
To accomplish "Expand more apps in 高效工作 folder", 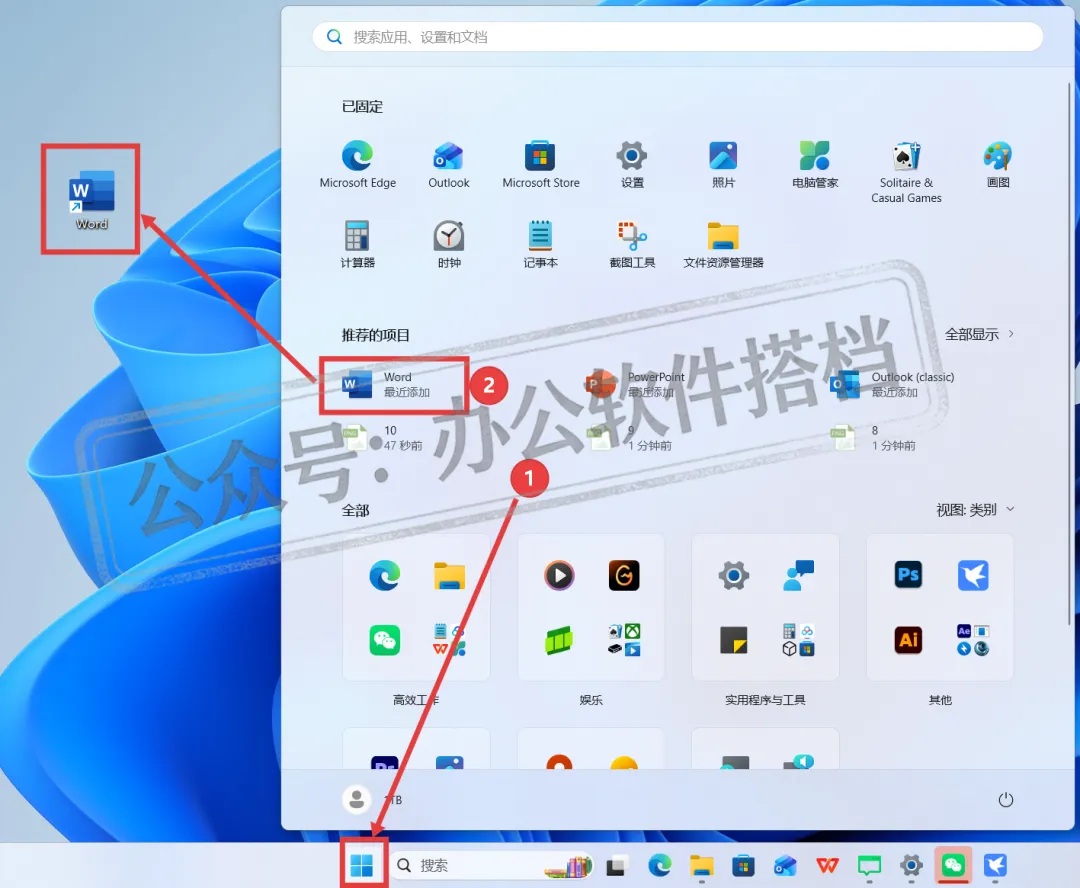I will [449, 640].
